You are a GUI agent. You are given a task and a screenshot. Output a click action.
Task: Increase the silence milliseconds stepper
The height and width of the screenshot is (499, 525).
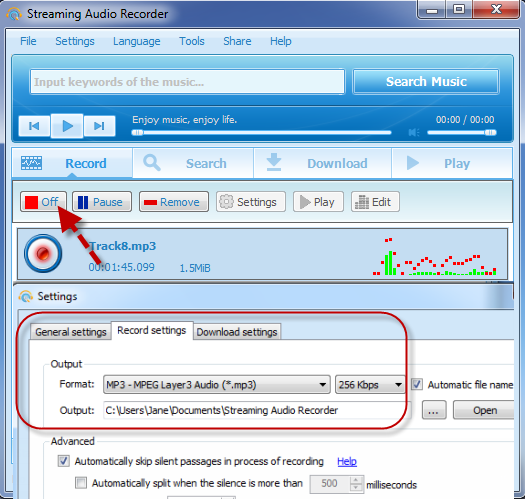point(356,480)
